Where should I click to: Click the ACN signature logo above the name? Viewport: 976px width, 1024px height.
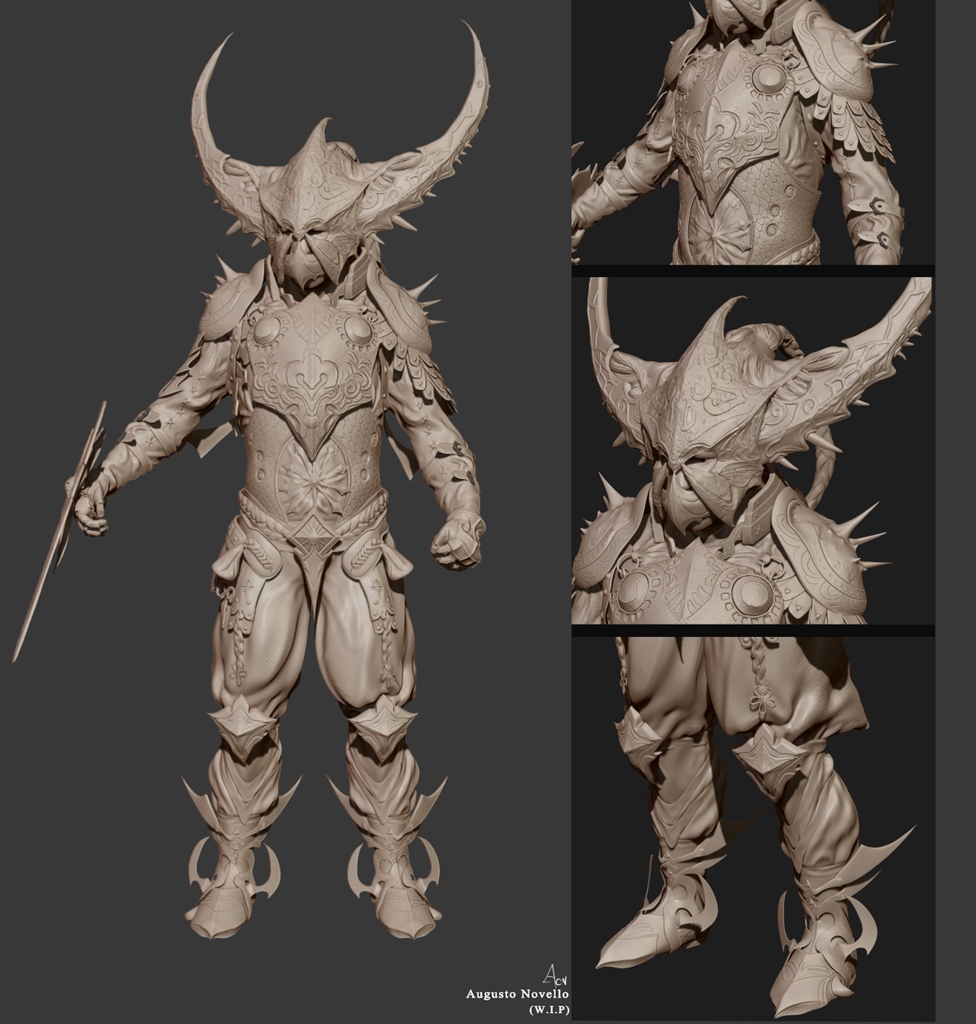pos(555,975)
